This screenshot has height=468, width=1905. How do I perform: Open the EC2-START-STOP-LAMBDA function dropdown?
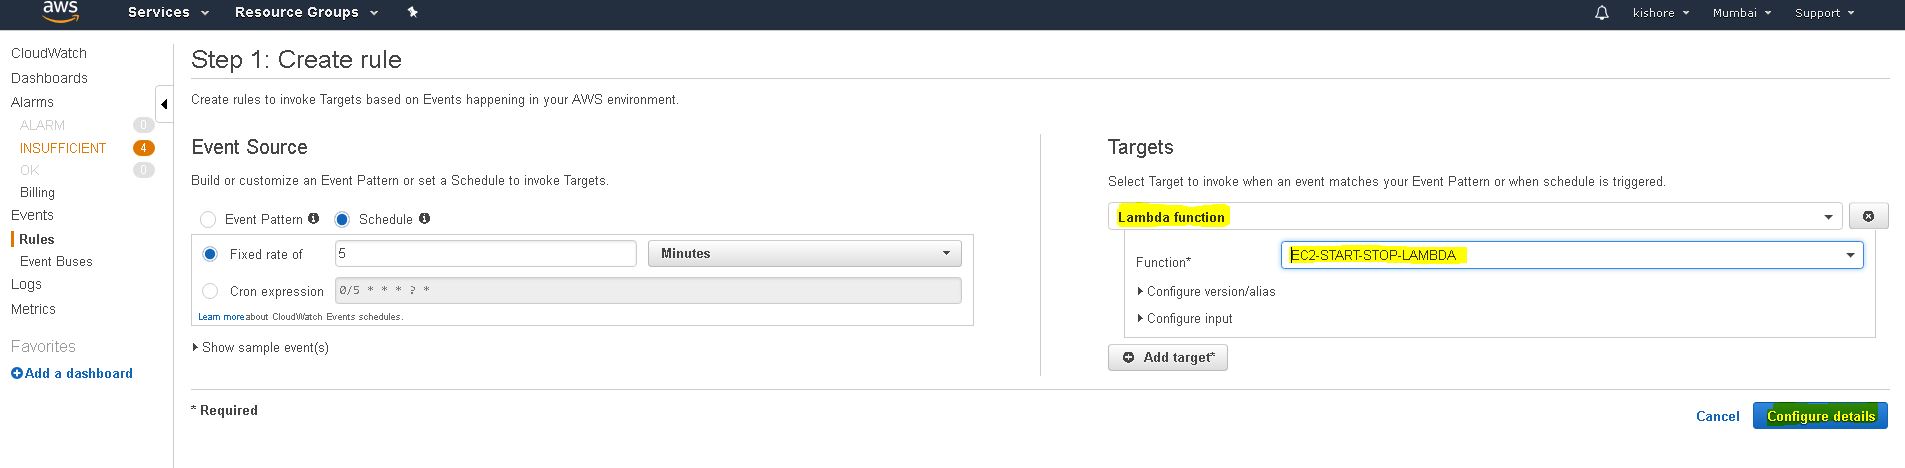1571,255
